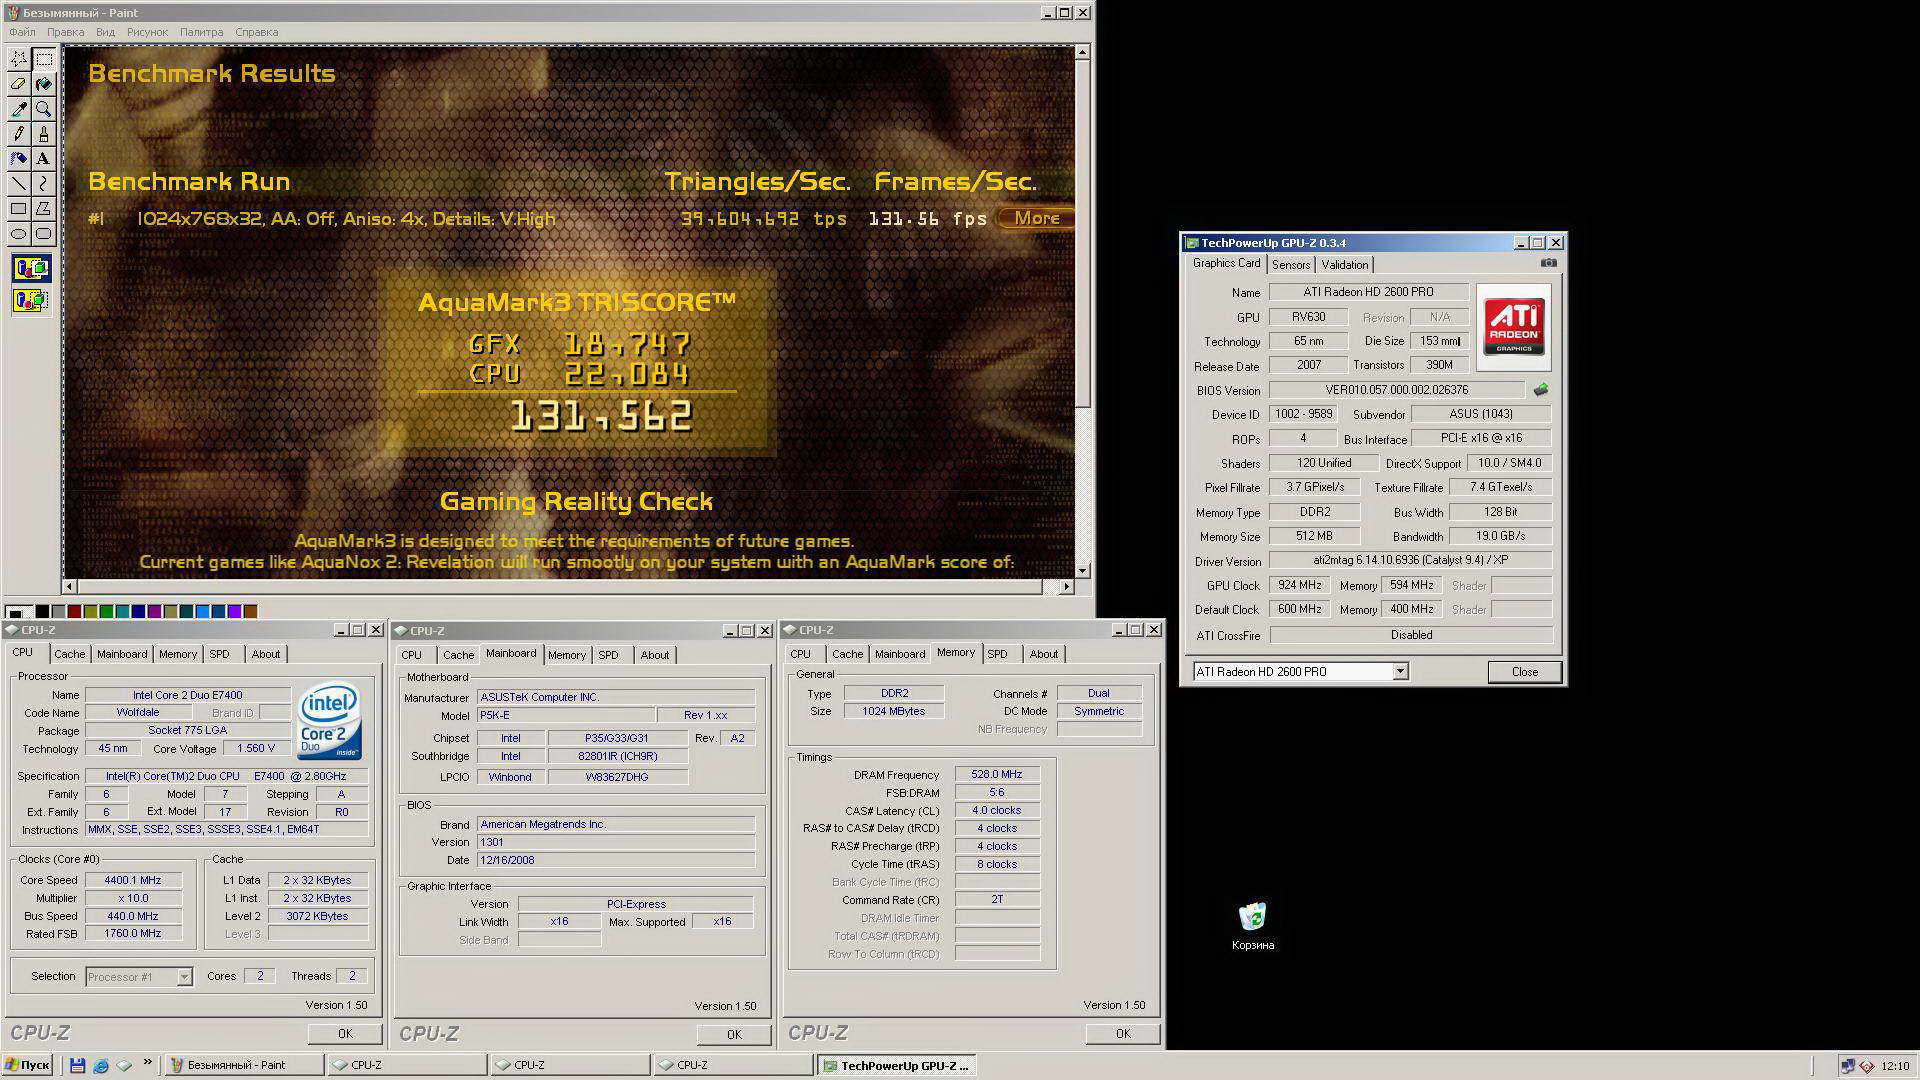Open SPD tab in the middle CPU-Z window

608,655
